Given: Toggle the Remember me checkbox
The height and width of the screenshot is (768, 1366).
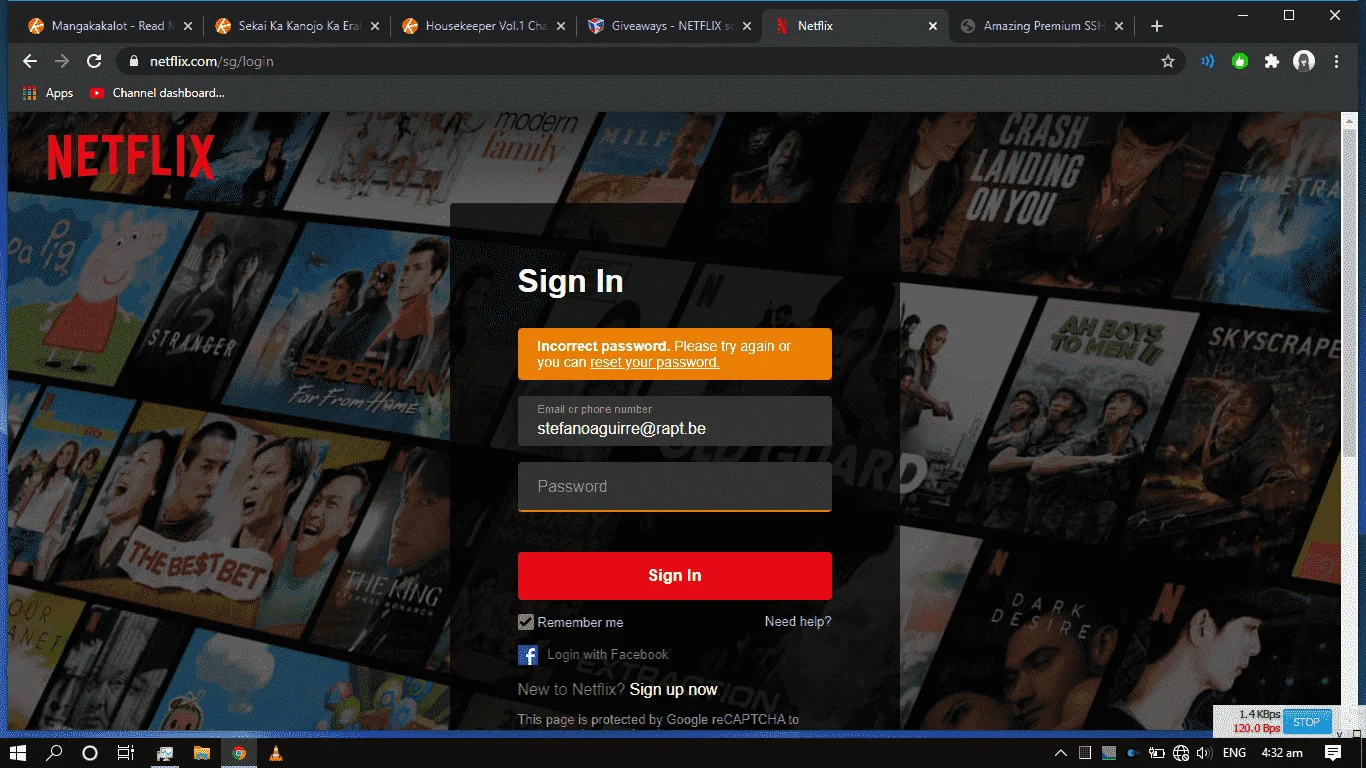Looking at the screenshot, I should click(x=526, y=622).
